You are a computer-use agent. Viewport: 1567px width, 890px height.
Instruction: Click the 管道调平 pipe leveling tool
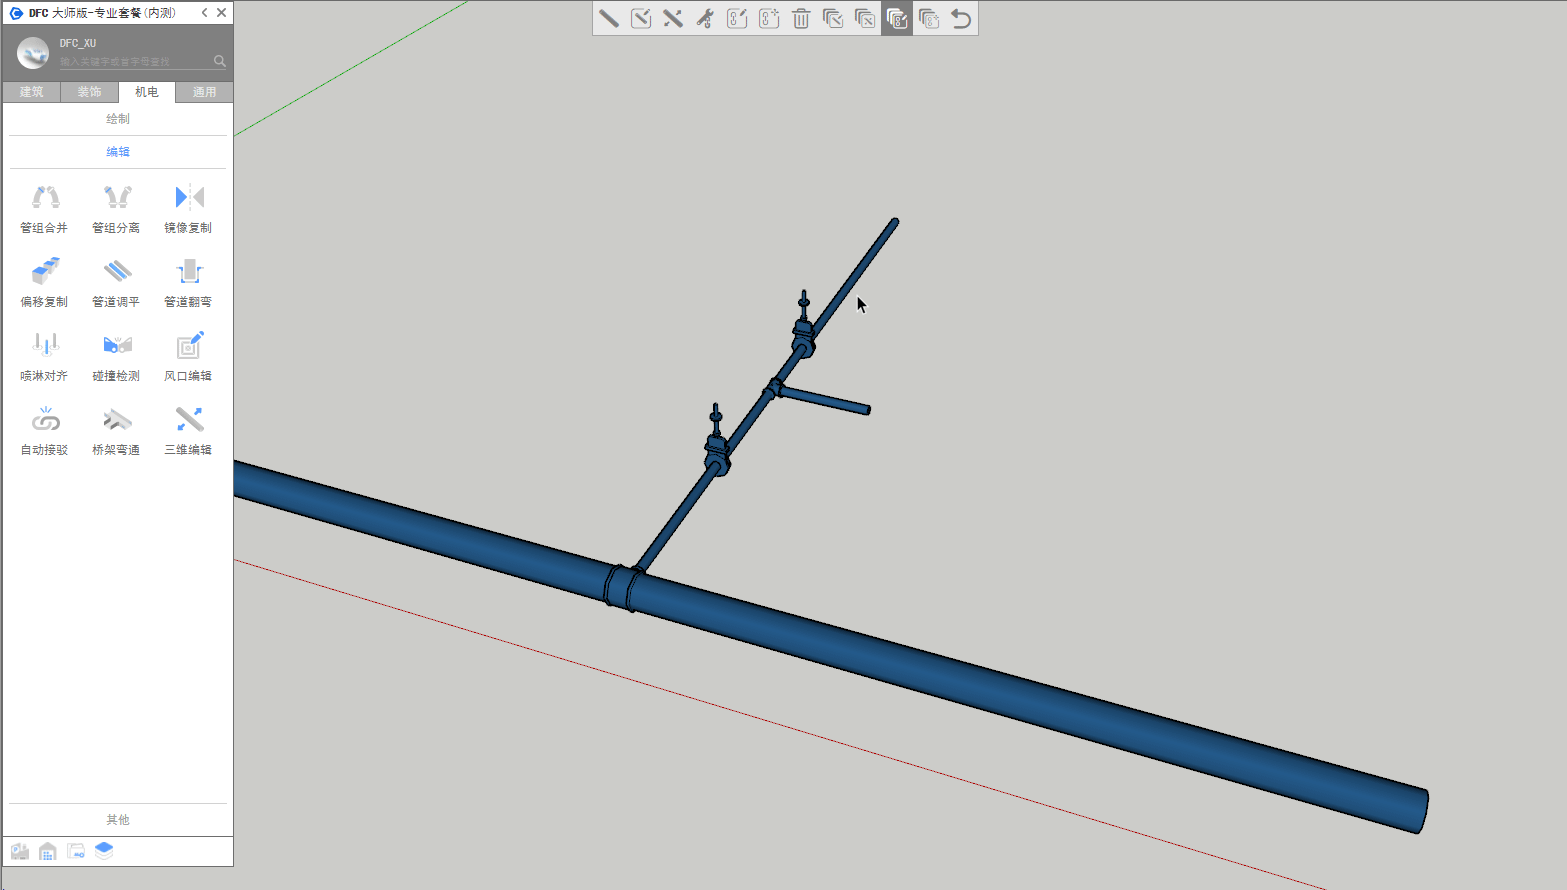tap(117, 282)
